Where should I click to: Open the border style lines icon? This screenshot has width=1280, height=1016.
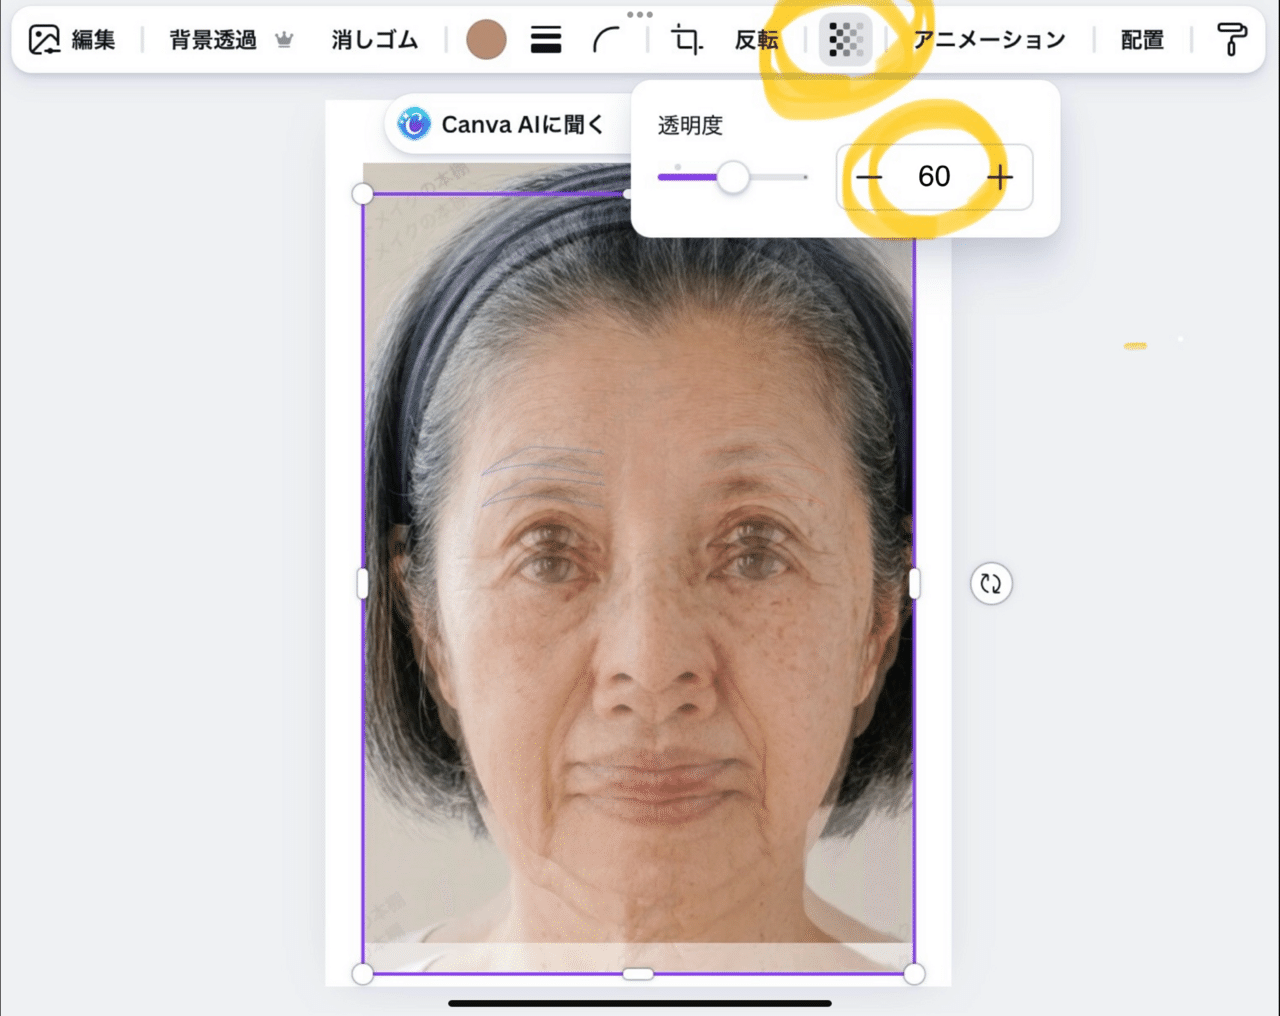click(546, 40)
